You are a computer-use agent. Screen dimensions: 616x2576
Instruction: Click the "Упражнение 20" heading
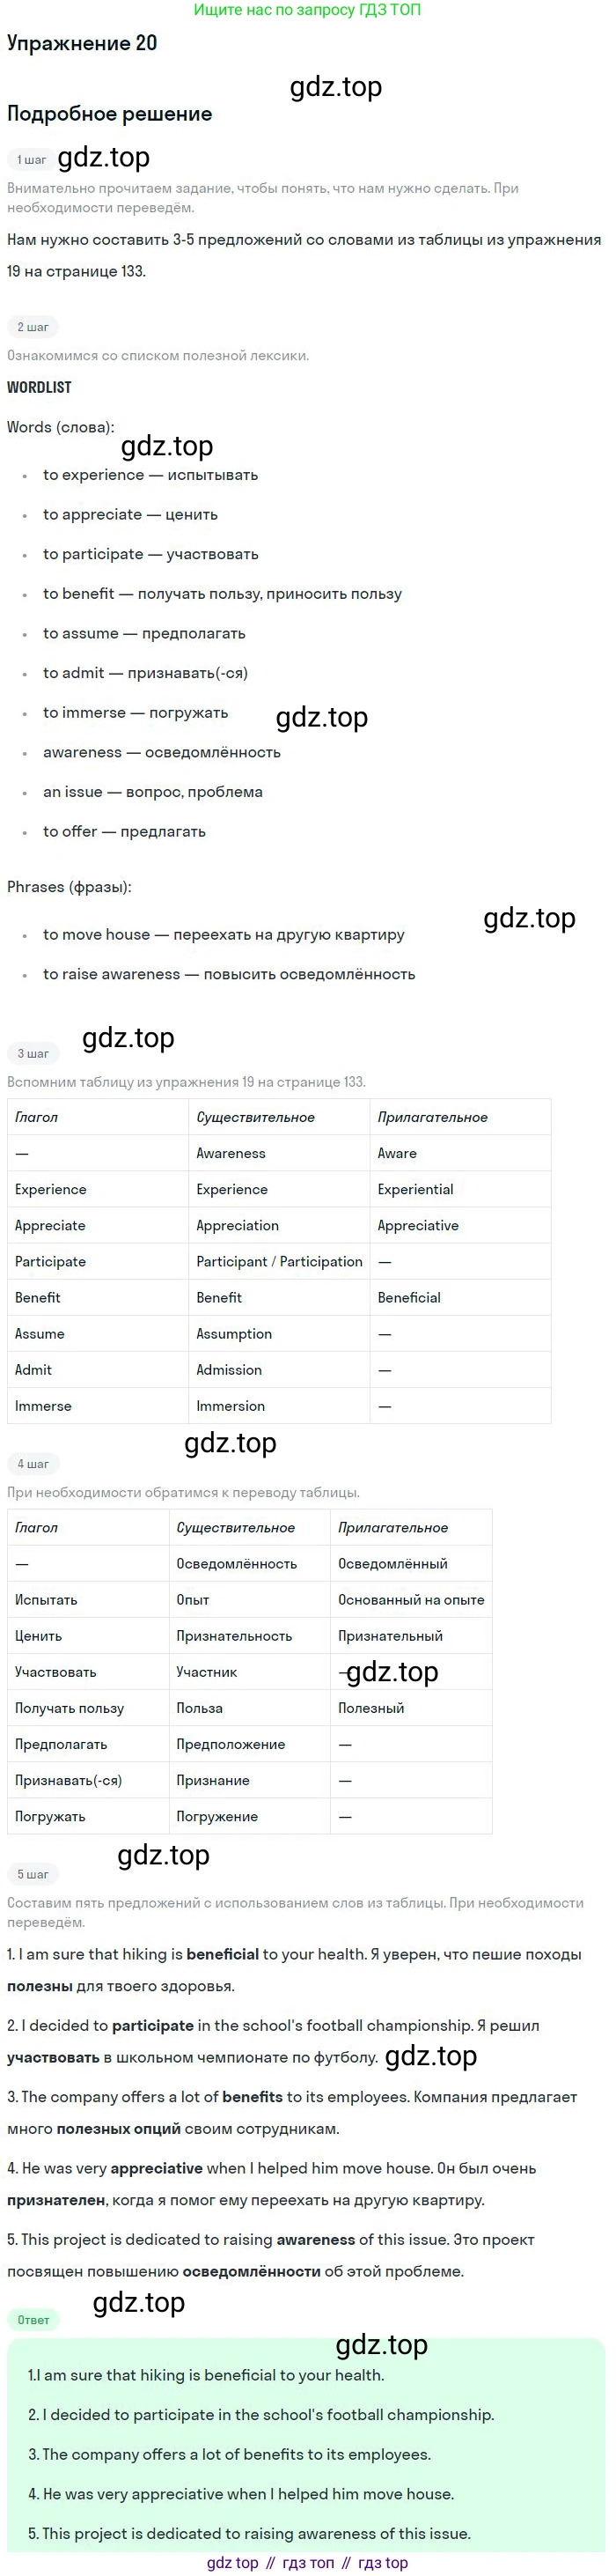(82, 43)
